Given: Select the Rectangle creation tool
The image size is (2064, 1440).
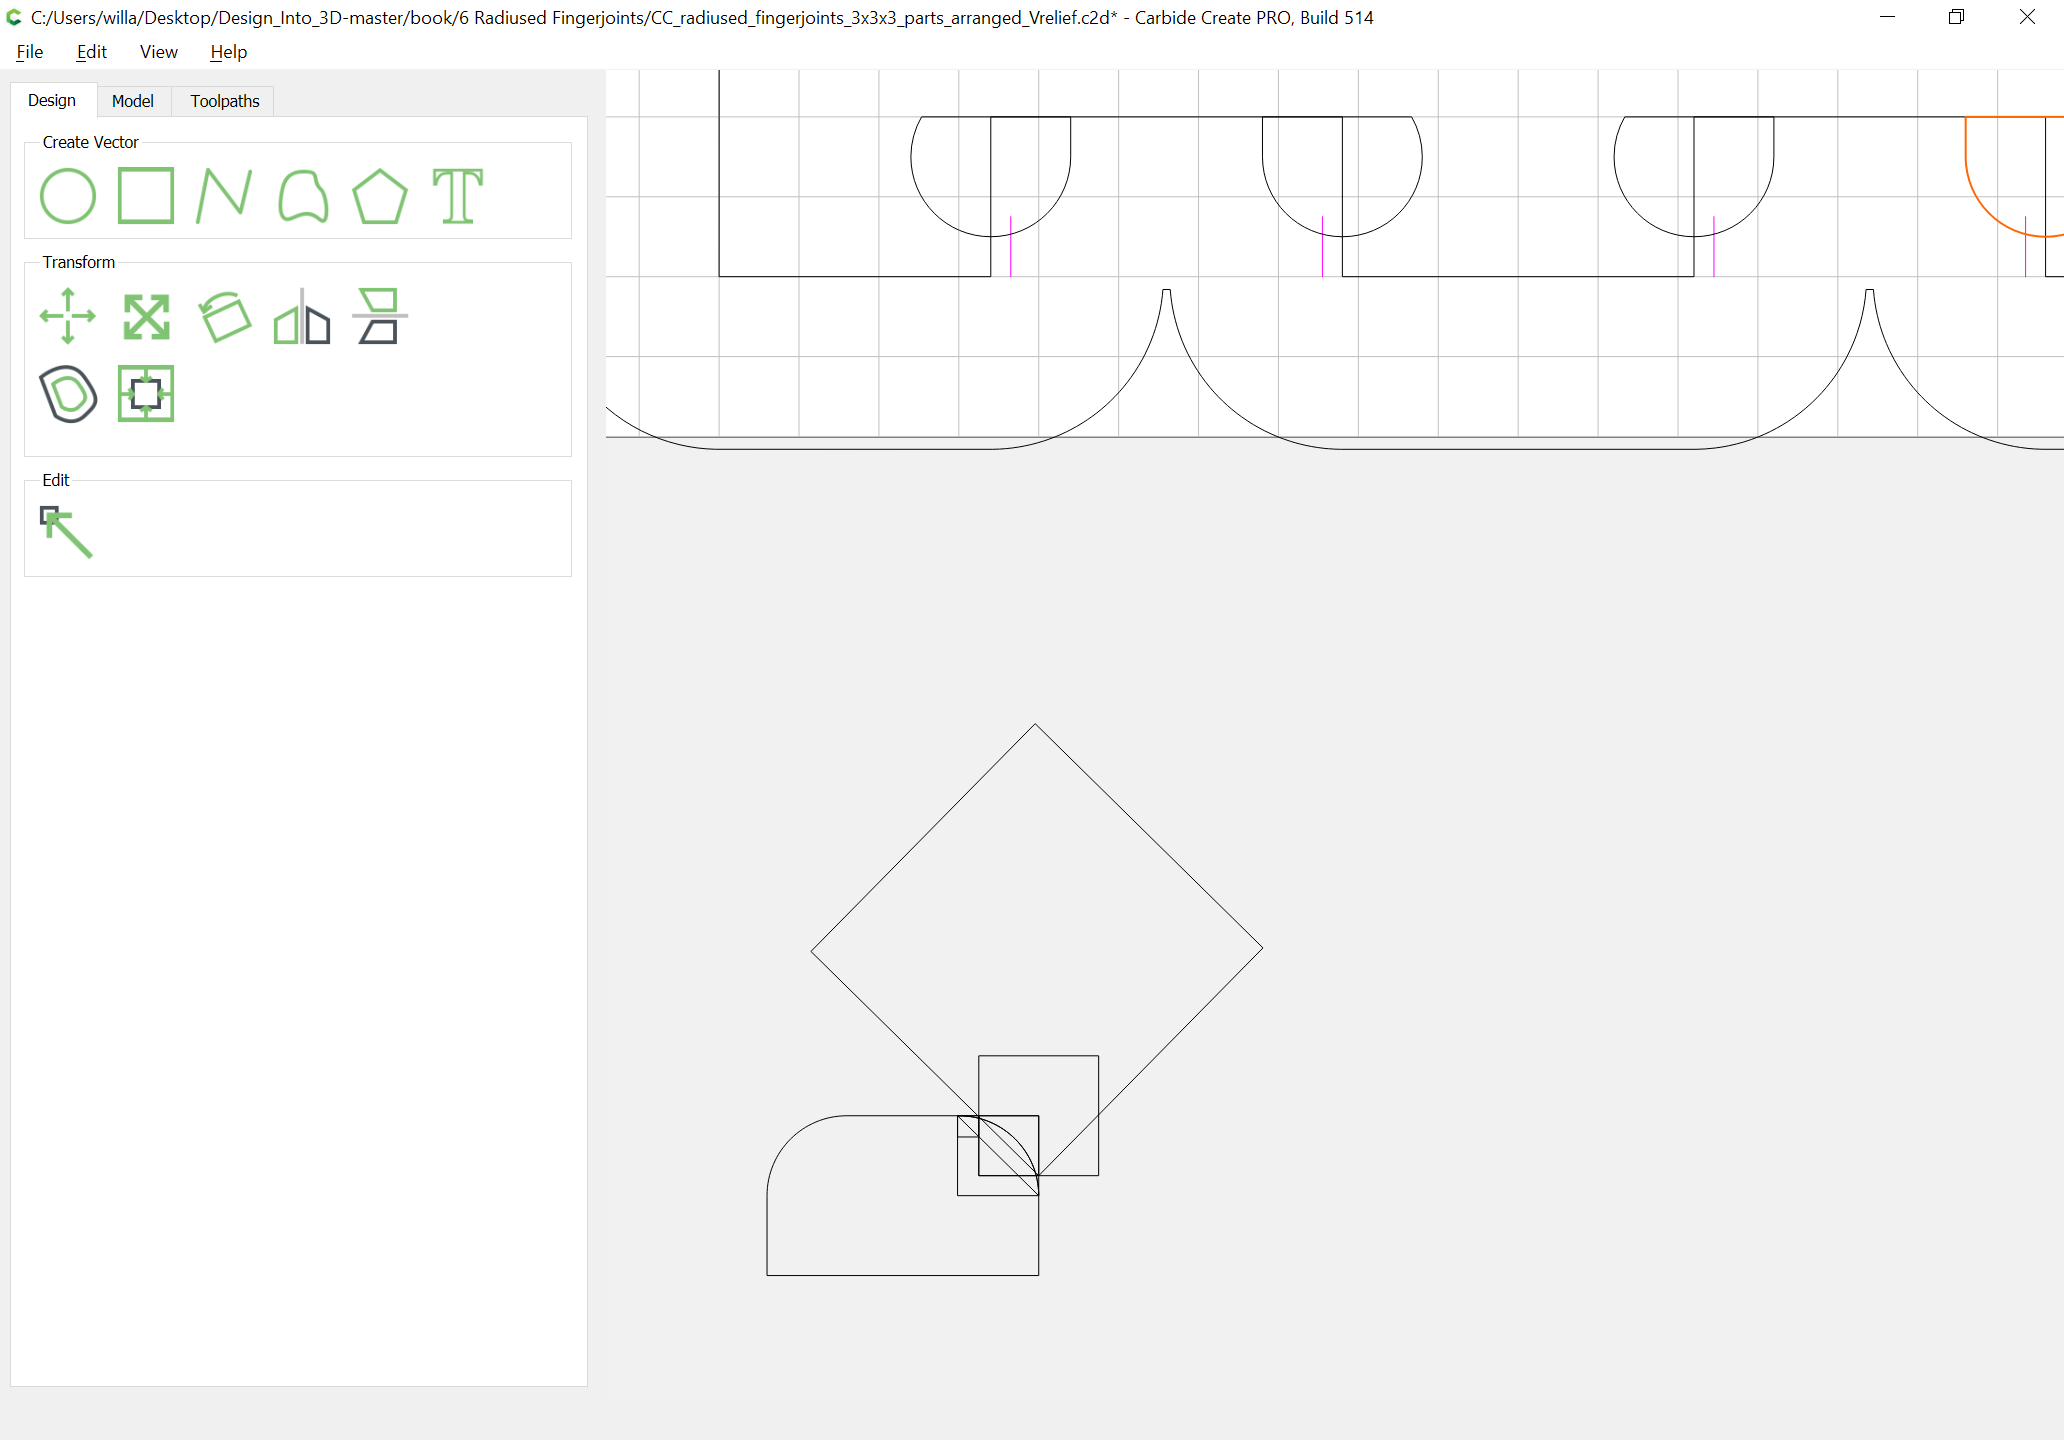Looking at the screenshot, I should (x=146, y=196).
